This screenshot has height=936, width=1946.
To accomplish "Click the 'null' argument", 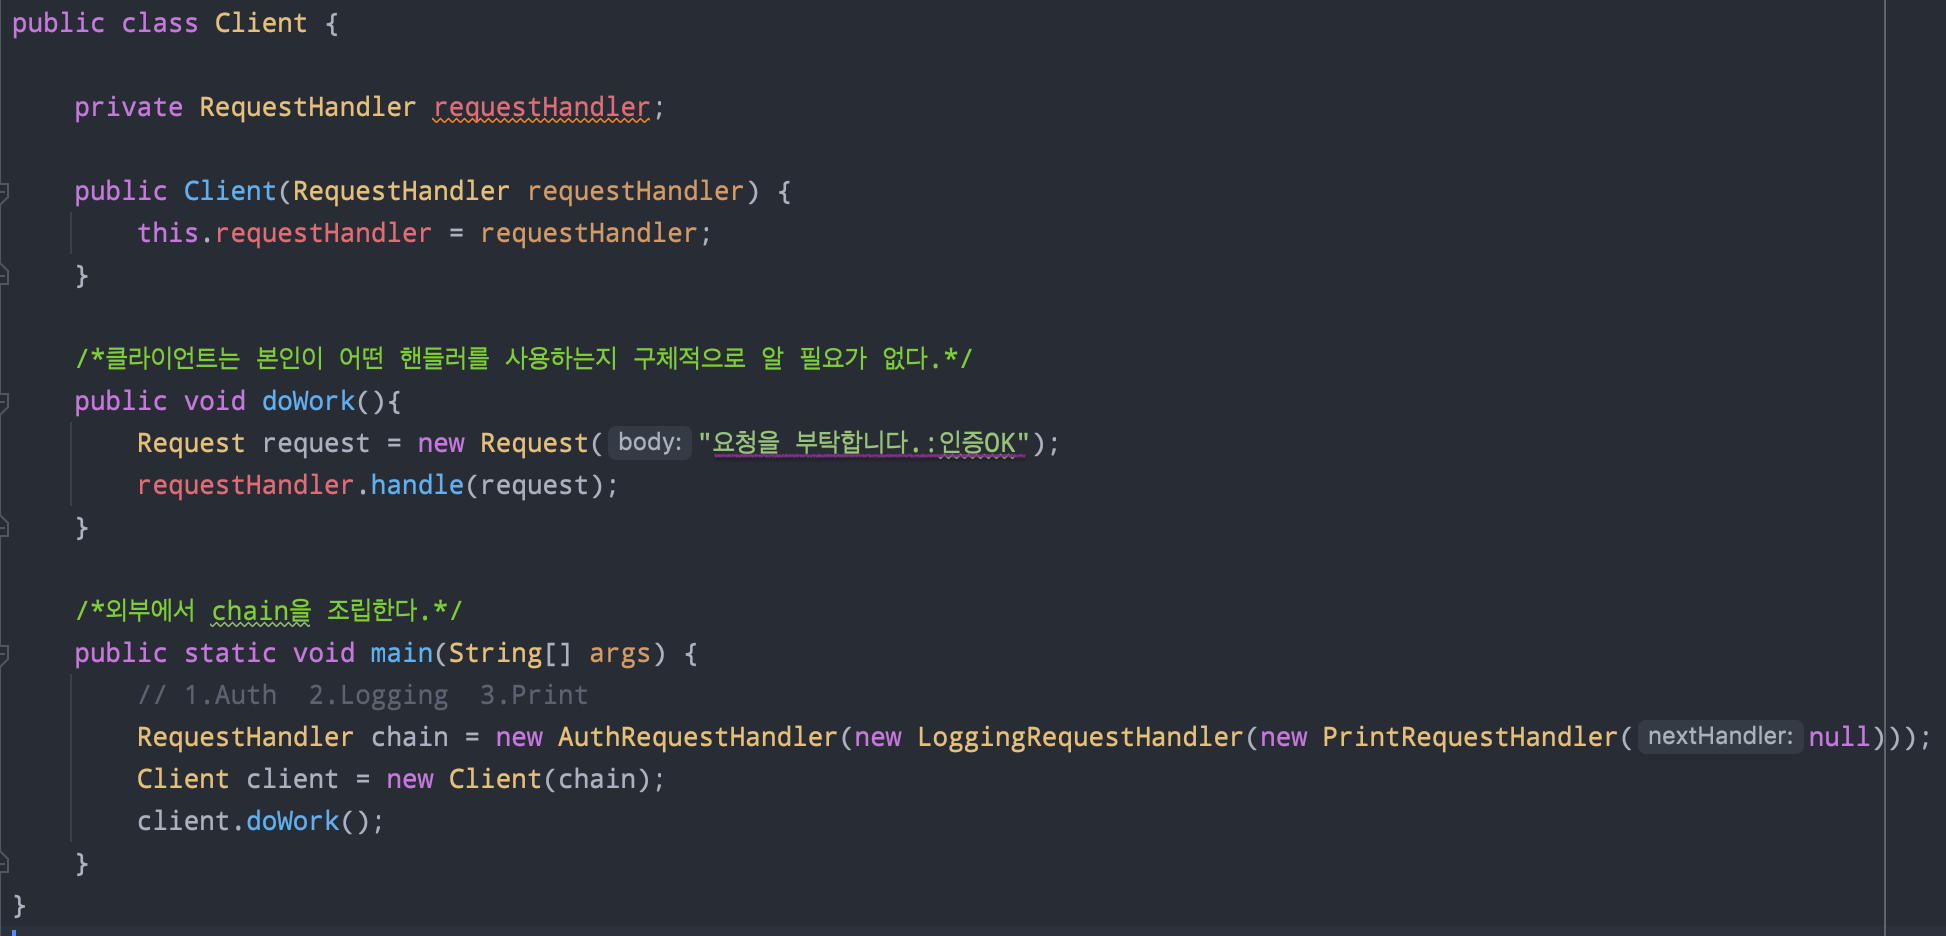I will coord(1839,737).
